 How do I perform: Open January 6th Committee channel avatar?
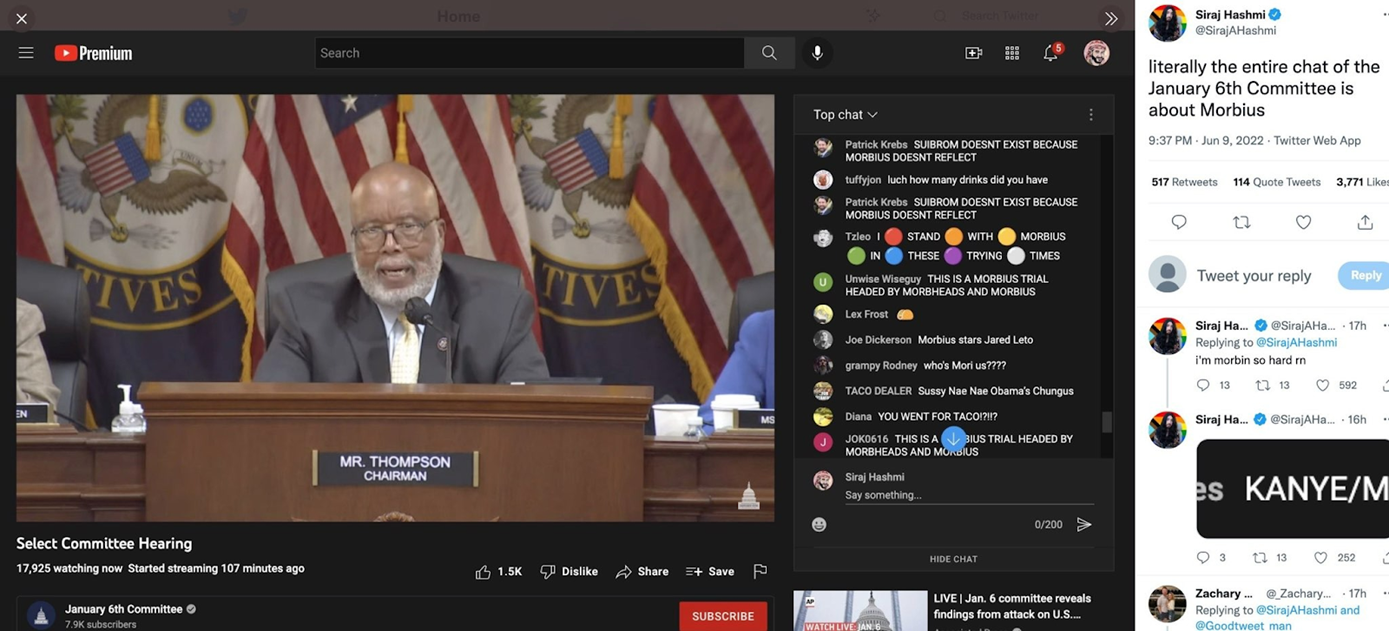pos(41,615)
